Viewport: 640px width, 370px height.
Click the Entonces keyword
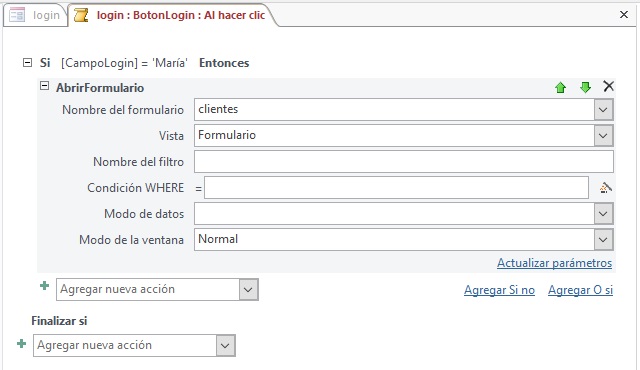pos(224,63)
